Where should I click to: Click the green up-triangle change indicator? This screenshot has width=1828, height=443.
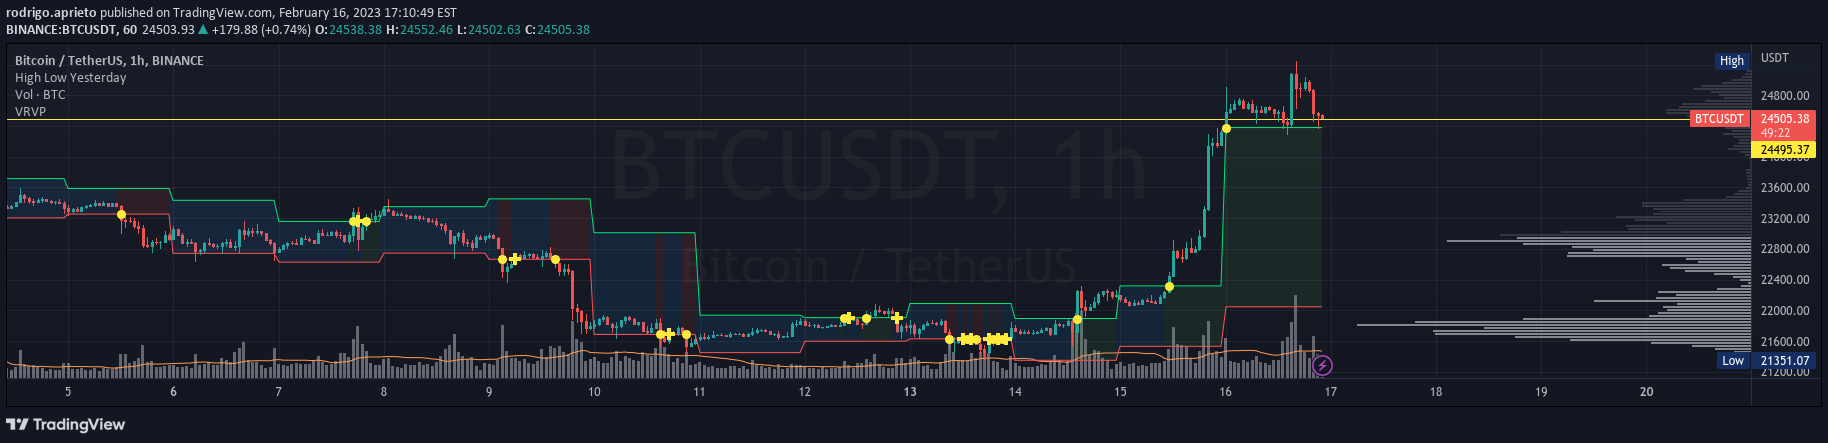pyautogui.click(x=204, y=30)
